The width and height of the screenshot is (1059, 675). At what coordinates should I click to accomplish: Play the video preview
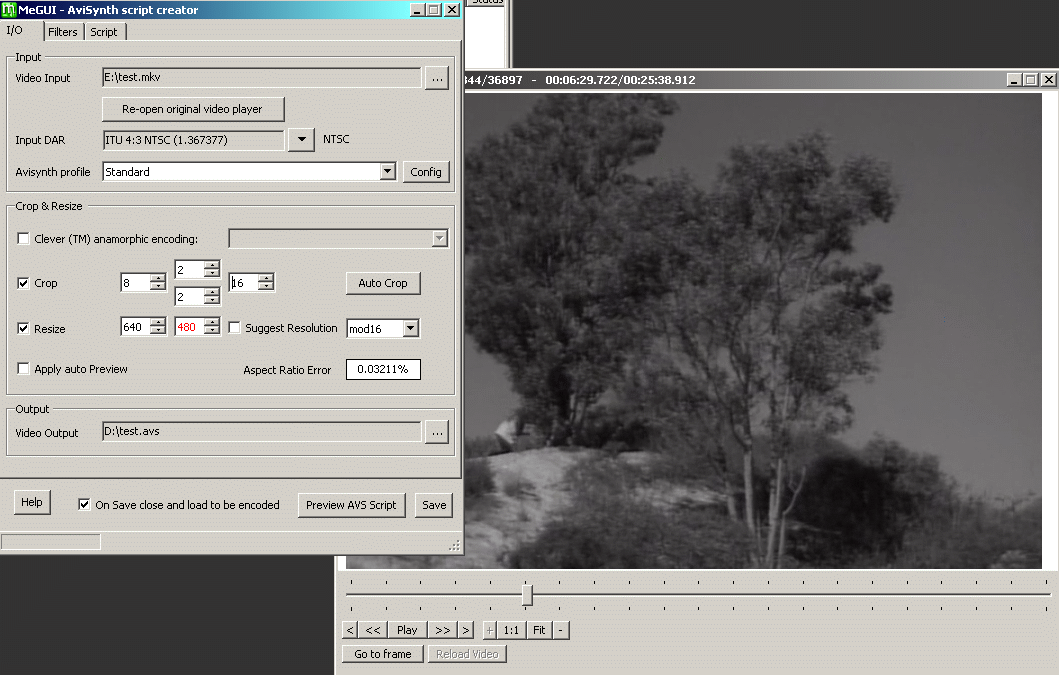(x=407, y=630)
